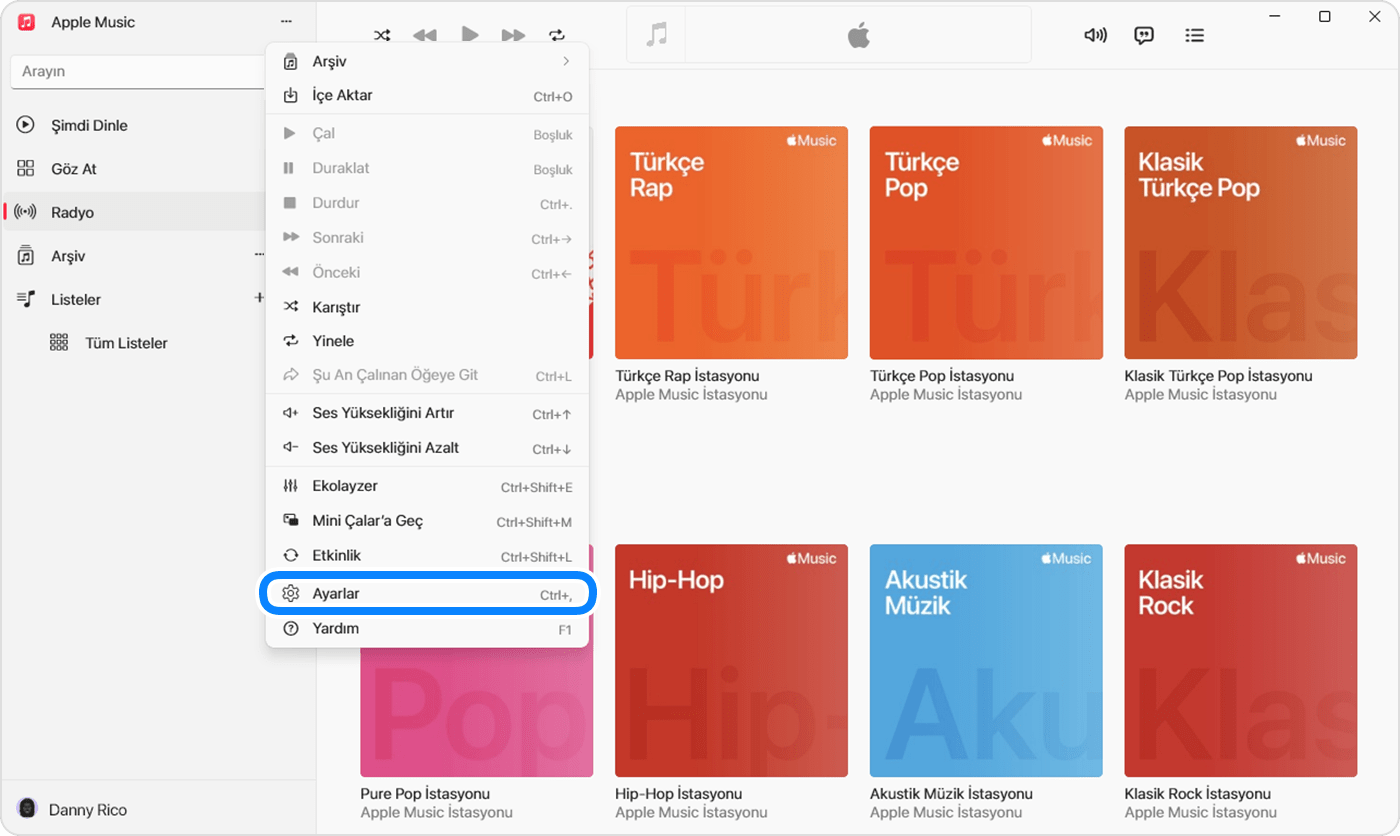The image size is (1400, 836).
Task: Click the Arayın search field
Action: coord(137,72)
